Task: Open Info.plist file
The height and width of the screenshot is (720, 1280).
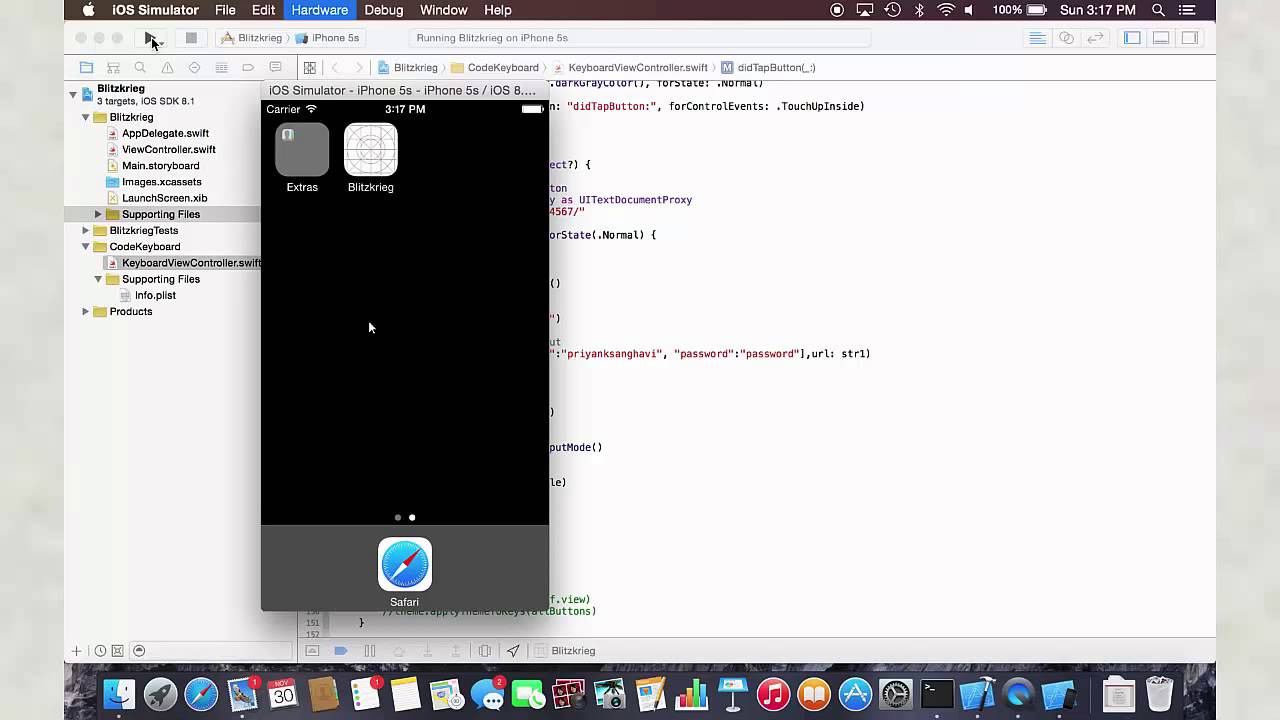Action: tap(155, 295)
